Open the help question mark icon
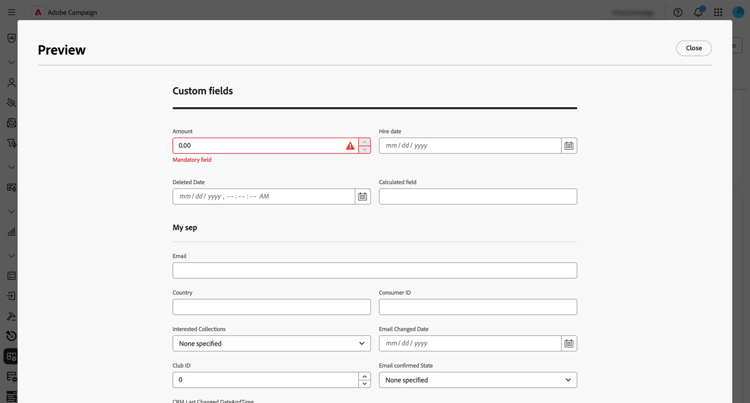Screen dimensions: 750x403 [x=678, y=13]
